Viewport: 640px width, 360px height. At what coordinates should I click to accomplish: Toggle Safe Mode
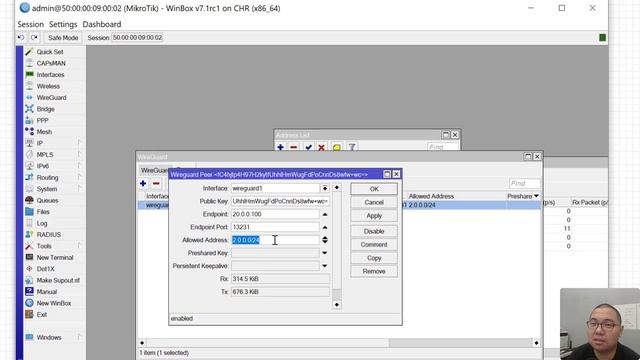click(63, 38)
